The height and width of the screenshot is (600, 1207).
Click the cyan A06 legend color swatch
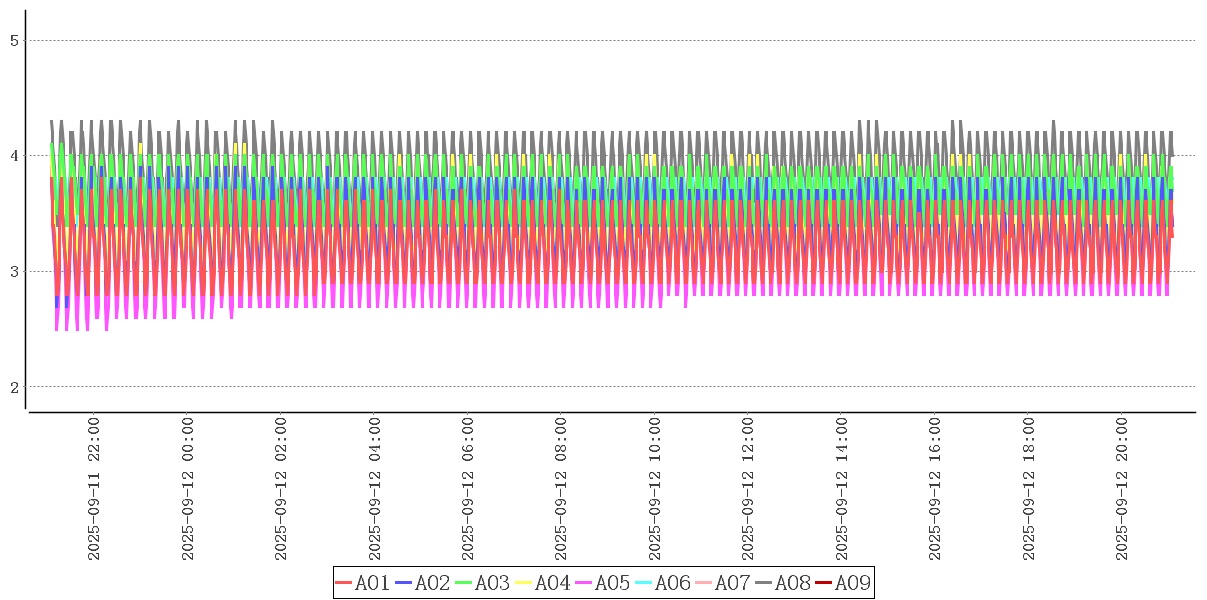(644, 583)
